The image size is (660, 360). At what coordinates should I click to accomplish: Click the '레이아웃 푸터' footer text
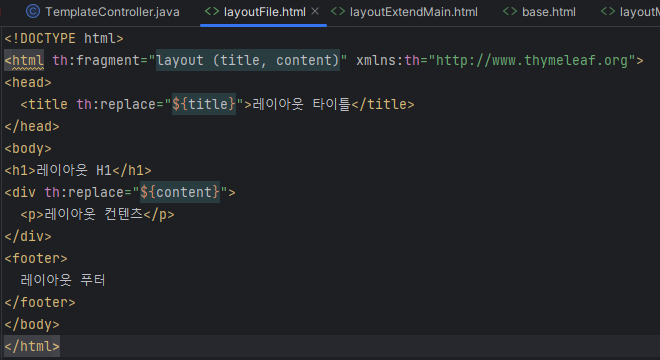[63, 280]
